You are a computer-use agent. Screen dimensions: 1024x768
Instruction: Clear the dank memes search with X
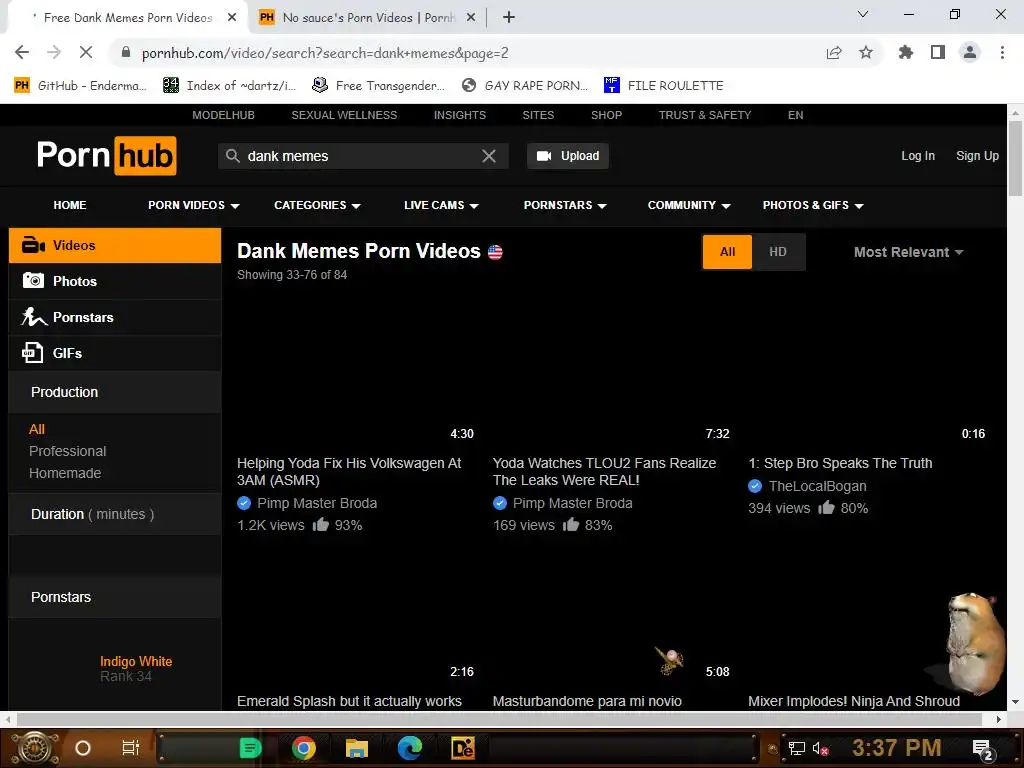(488, 156)
